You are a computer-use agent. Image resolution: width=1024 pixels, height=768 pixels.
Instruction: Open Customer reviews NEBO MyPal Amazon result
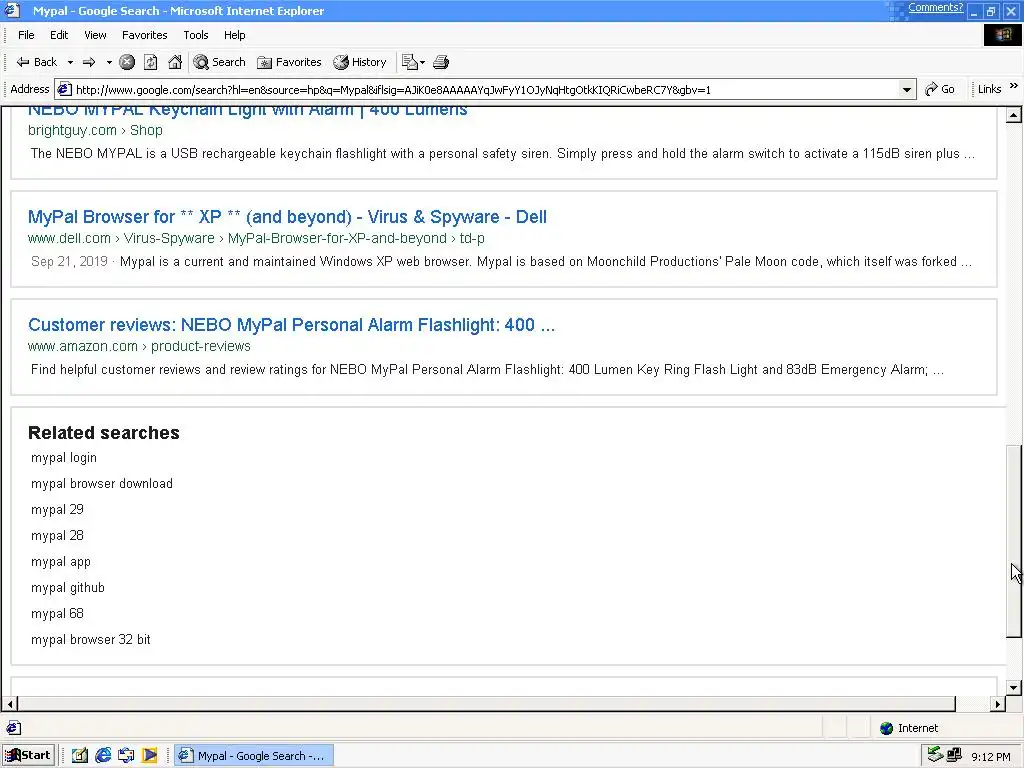pos(291,325)
